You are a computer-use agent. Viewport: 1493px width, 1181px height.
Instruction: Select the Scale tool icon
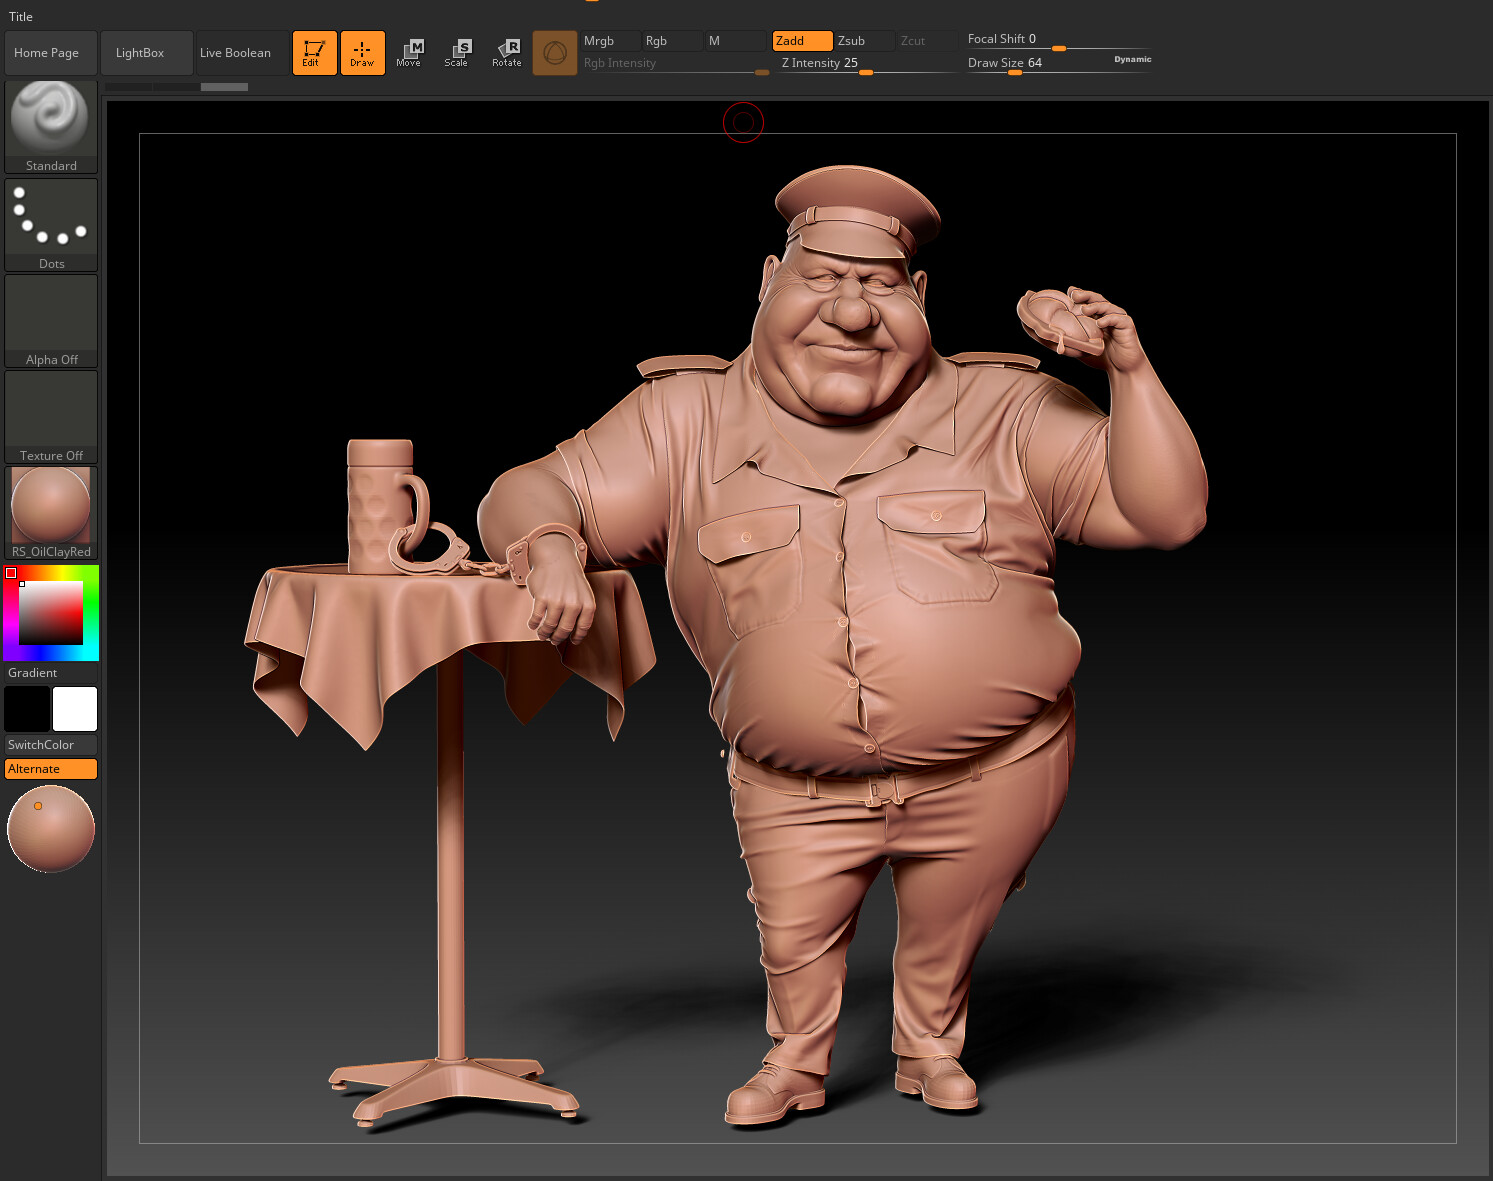[457, 53]
